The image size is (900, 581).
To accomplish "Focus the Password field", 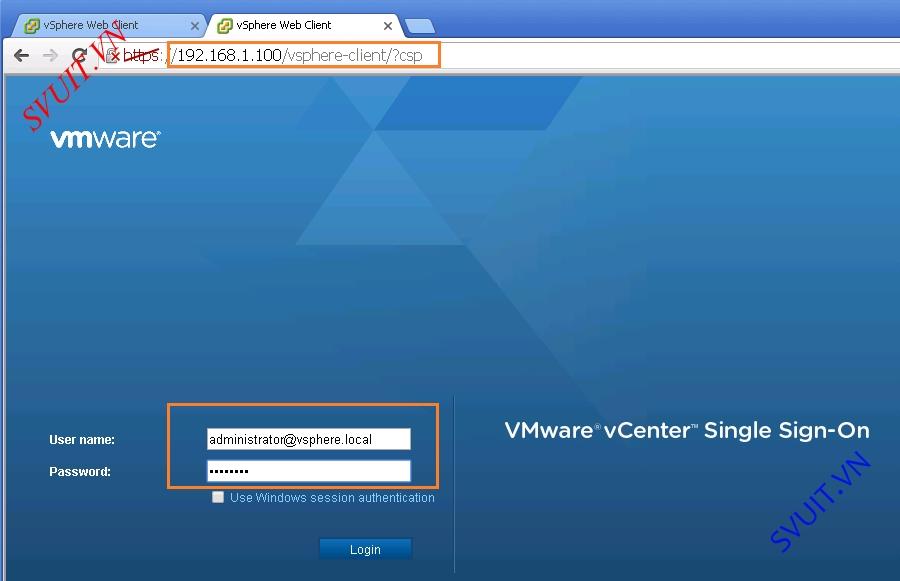I will pos(308,471).
